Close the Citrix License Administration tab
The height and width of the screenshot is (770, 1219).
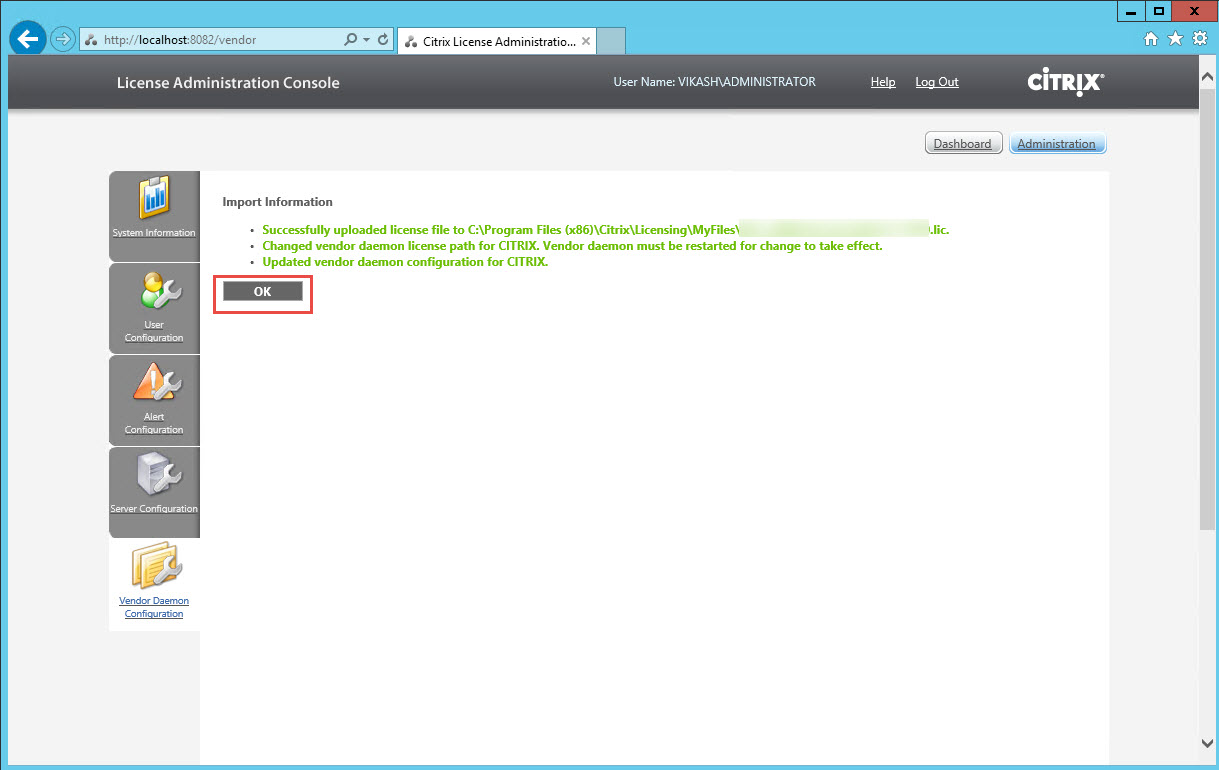coord(586,41)
